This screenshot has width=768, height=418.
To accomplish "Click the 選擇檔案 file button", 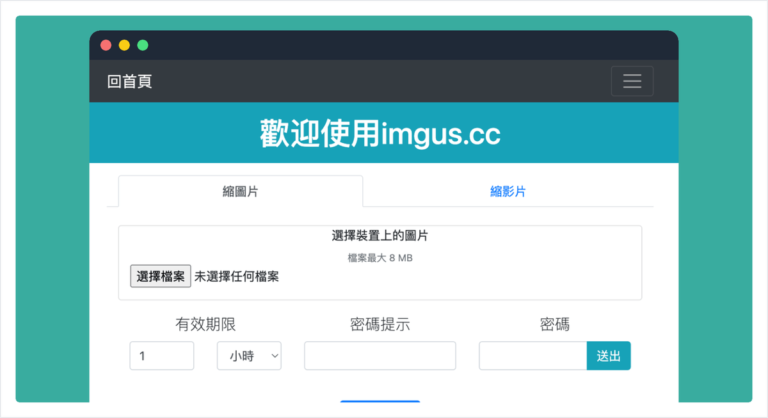I will (160, 276).
